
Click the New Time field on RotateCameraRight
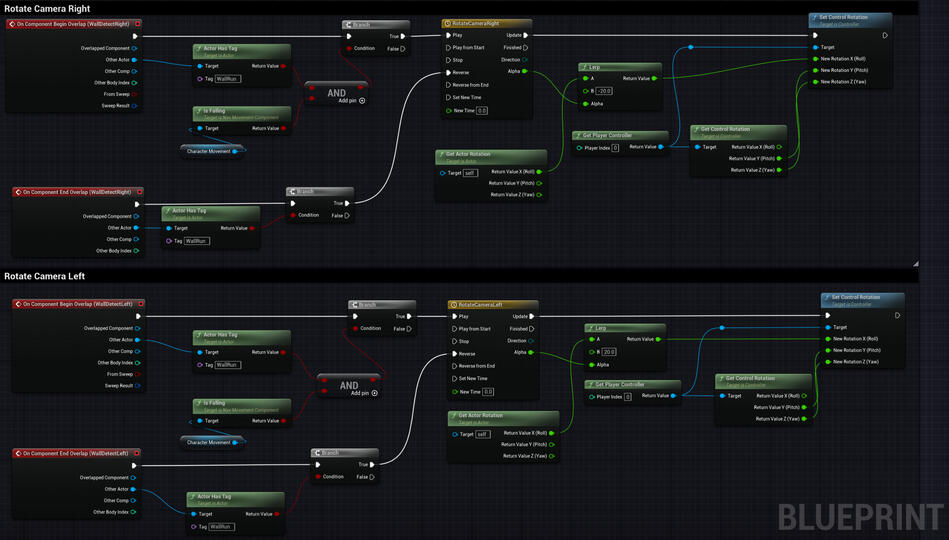481,111
